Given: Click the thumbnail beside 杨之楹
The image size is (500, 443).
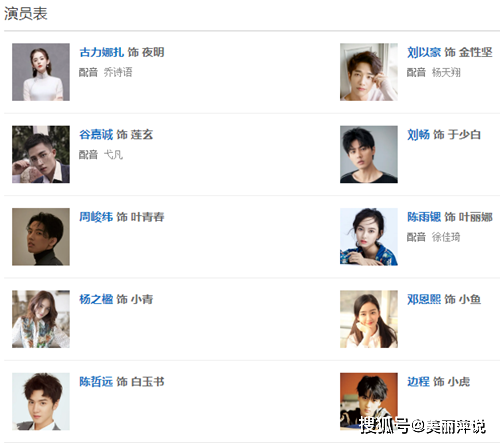Looking at the screenshot, I should (x=41, y=319).
